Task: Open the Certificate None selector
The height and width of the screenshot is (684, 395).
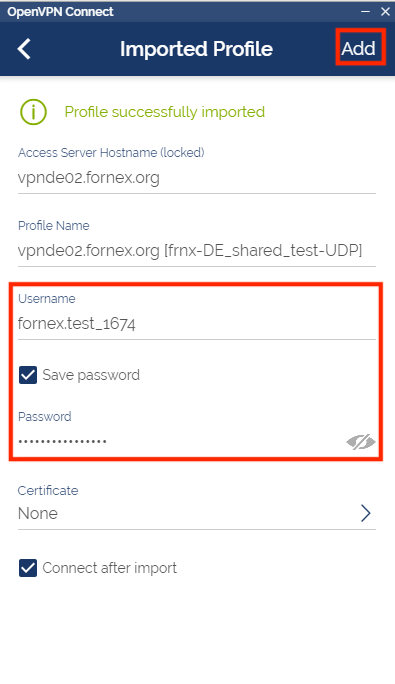Action: (x=196, y=513)
